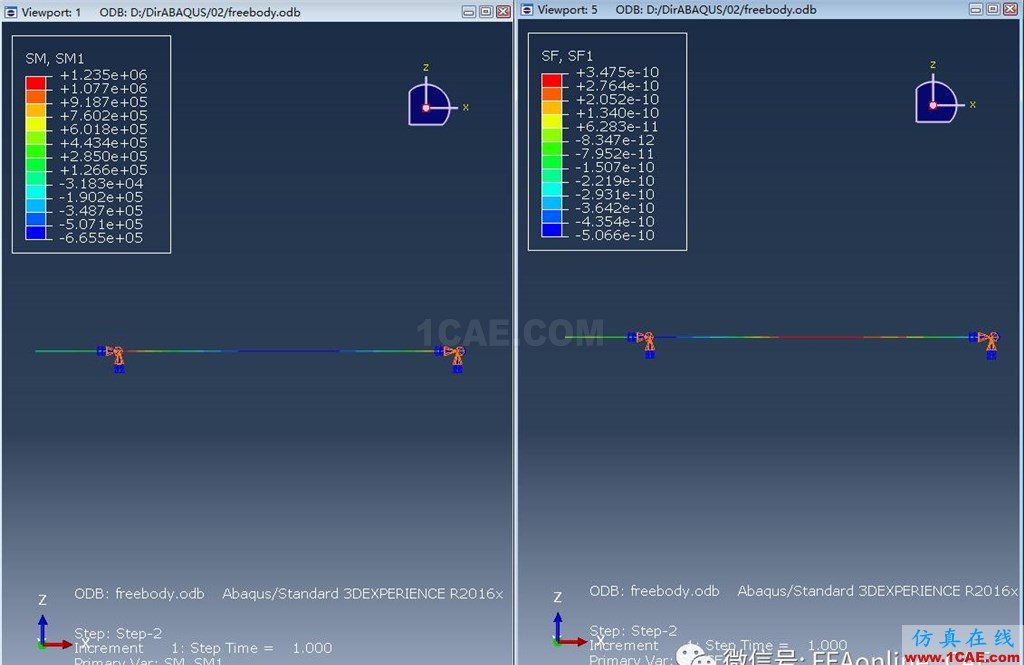Screen dimensions: 1024x665
Task: Click the red swatch in the SM1 legend
Action: (x=35, y=83)
